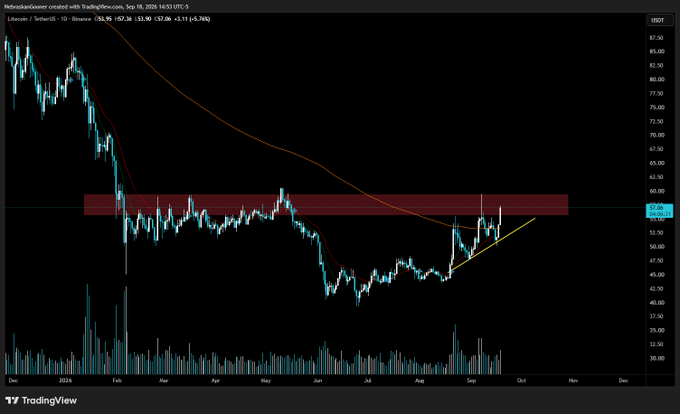Click the Dec label at time axis start
This screenshot has width=680, height=414.
[x=13, y=381]
